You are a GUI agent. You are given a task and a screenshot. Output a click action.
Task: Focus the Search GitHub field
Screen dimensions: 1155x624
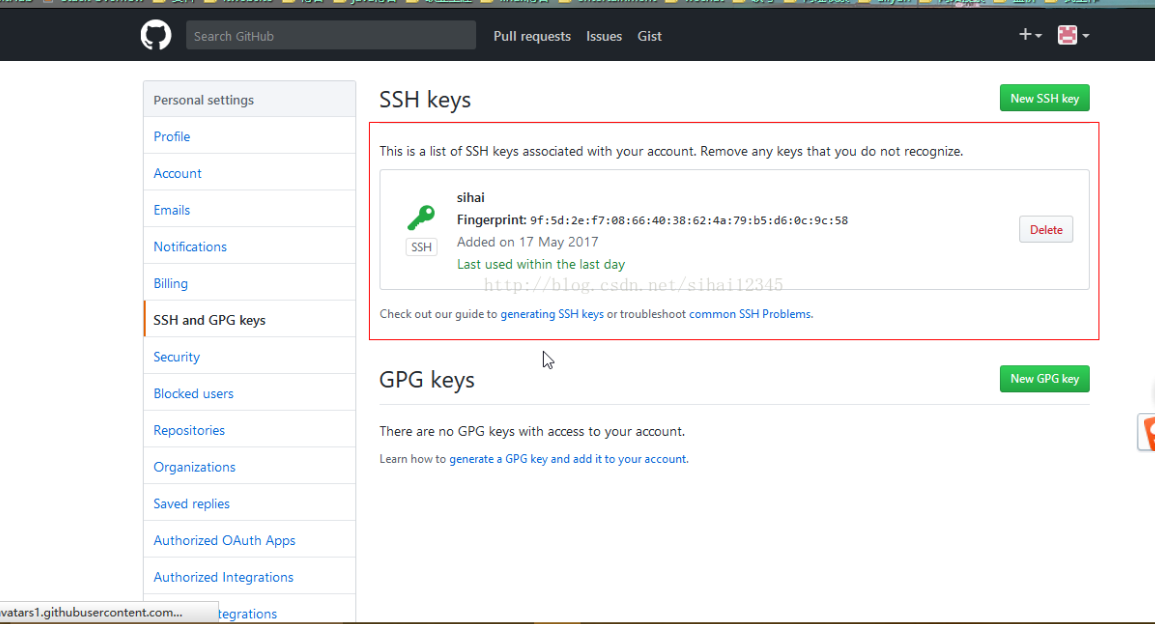click(x=331, y=35)
